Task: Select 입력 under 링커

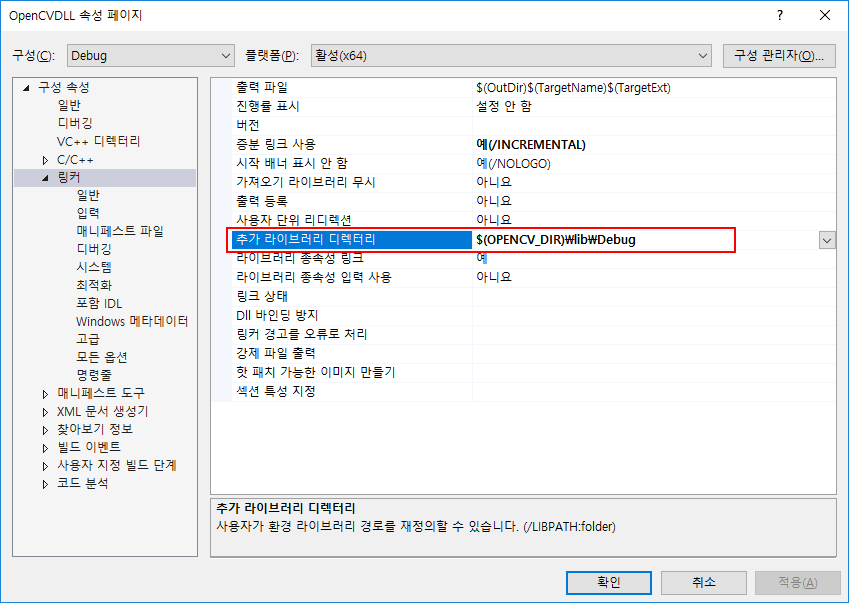Action: [88, 213]
